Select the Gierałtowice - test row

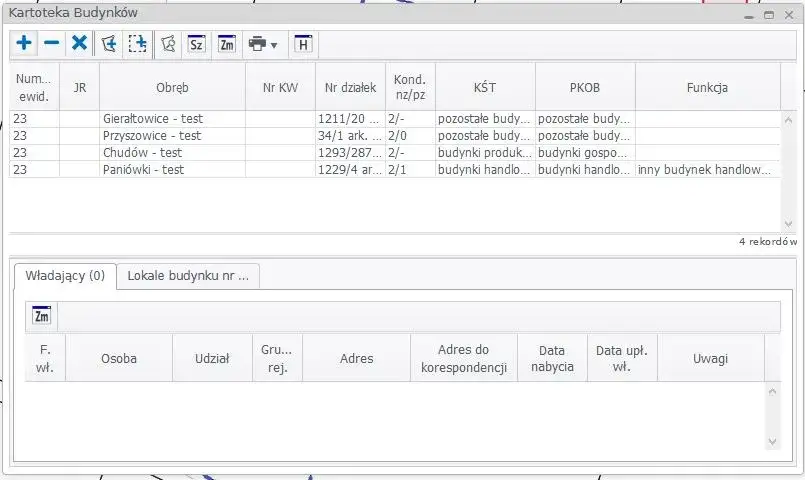(x=152, y=119)
